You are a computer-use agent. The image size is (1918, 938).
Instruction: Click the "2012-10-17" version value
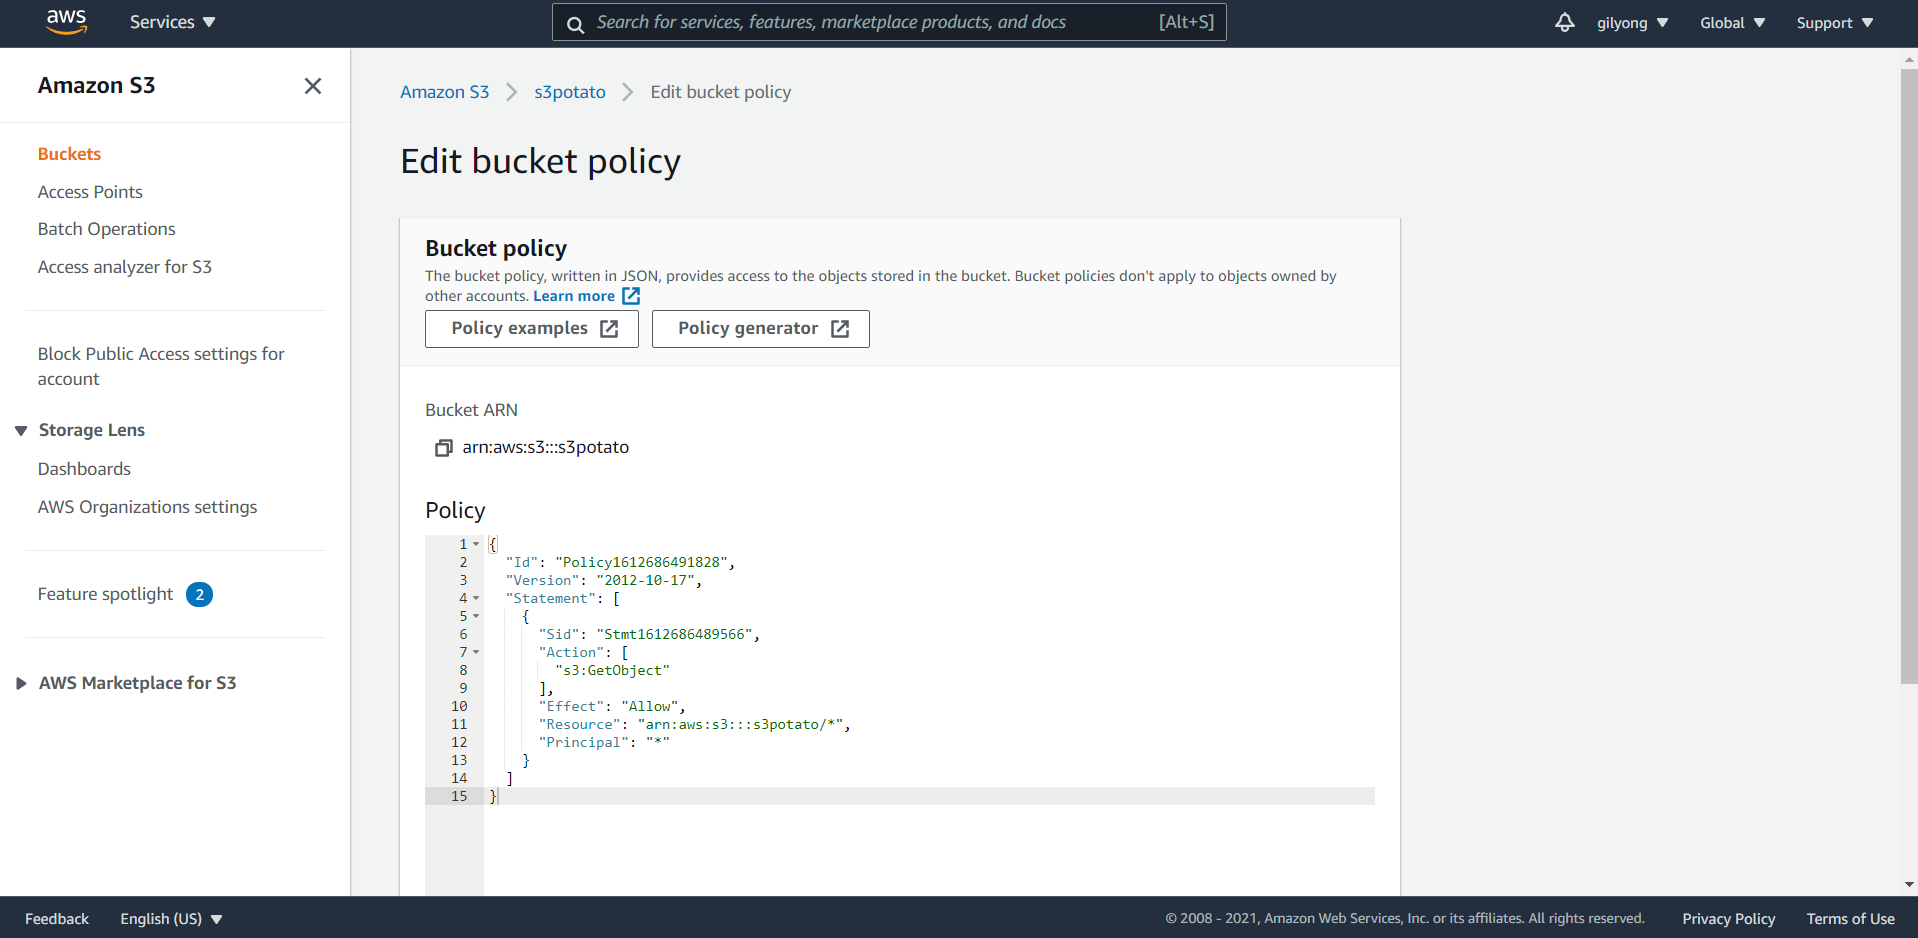[x=645, y=581]
